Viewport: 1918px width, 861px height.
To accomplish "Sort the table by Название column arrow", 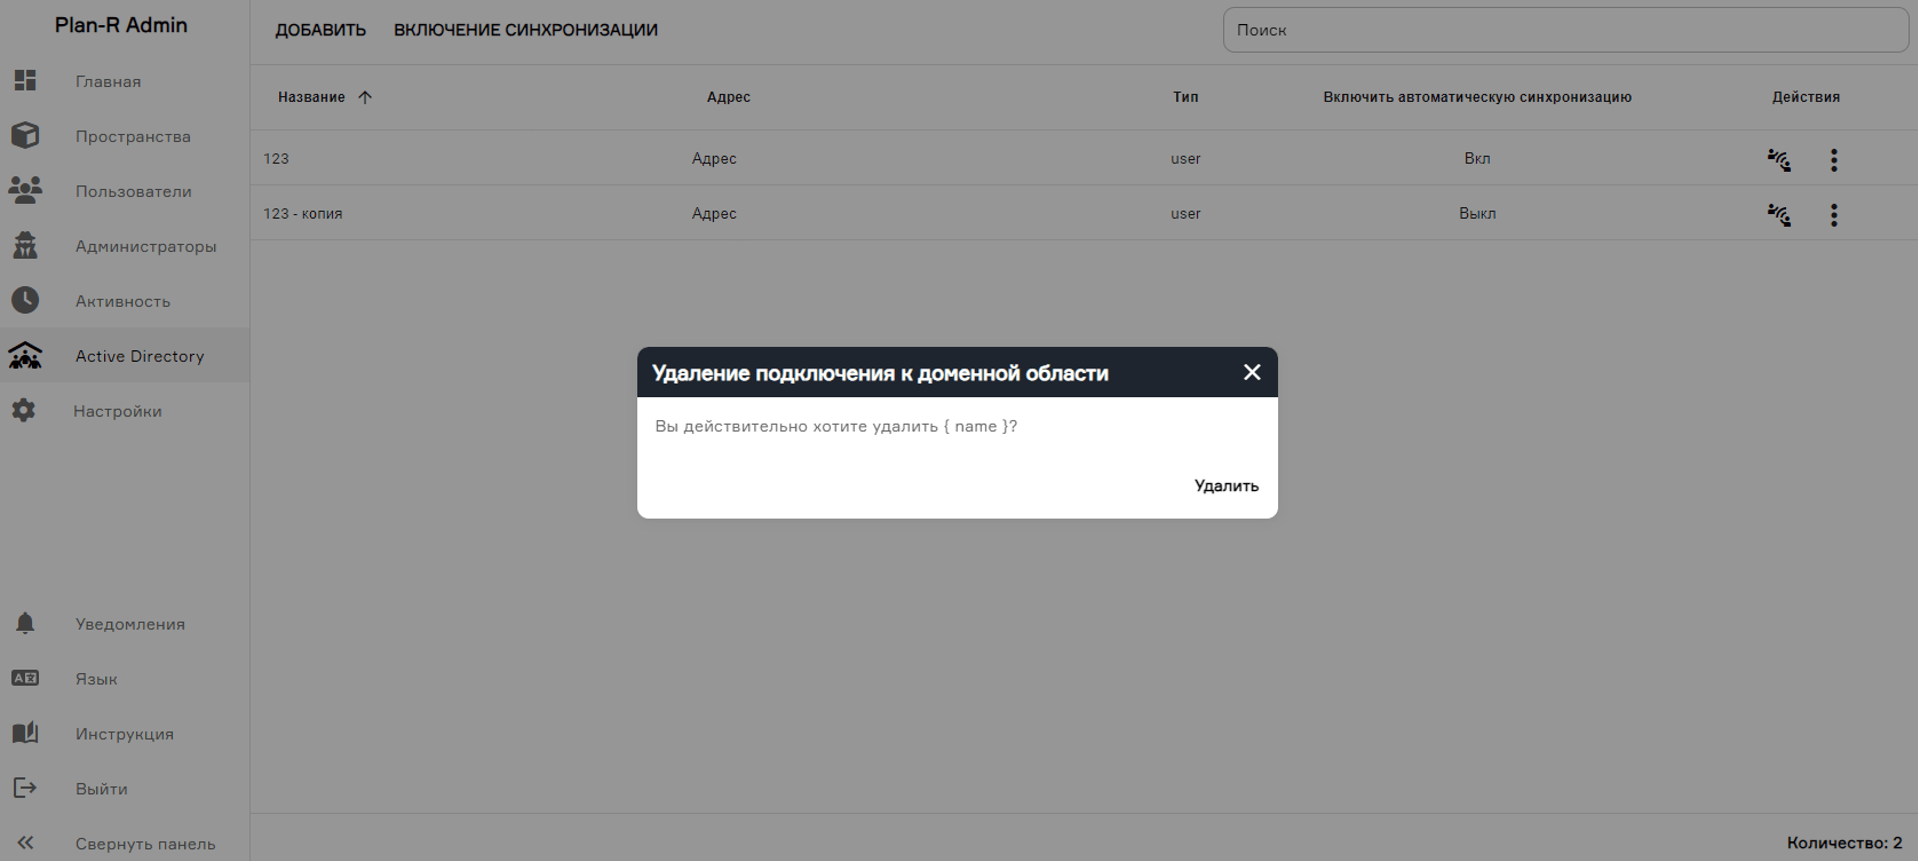I will pyautogui.click(x=365, y=97).
